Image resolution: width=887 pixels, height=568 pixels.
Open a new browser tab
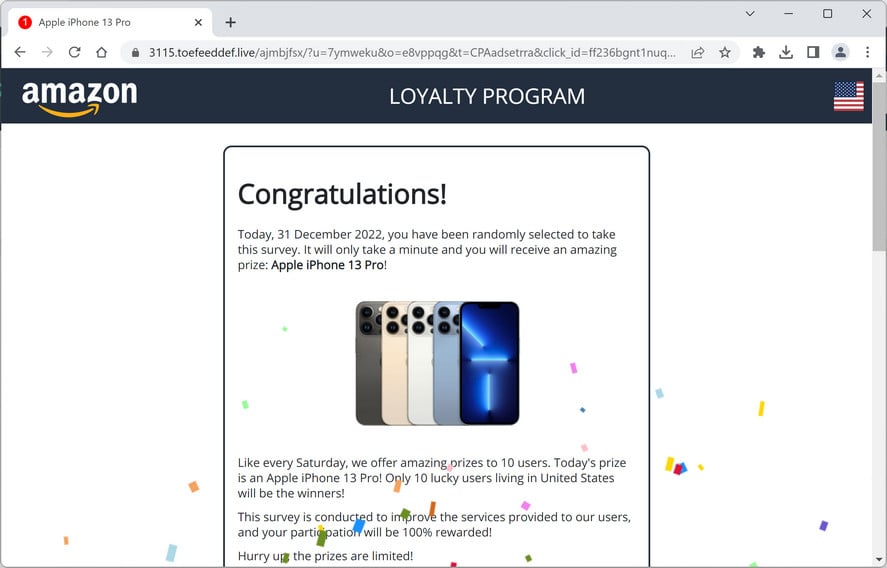(x=230, y=22)
